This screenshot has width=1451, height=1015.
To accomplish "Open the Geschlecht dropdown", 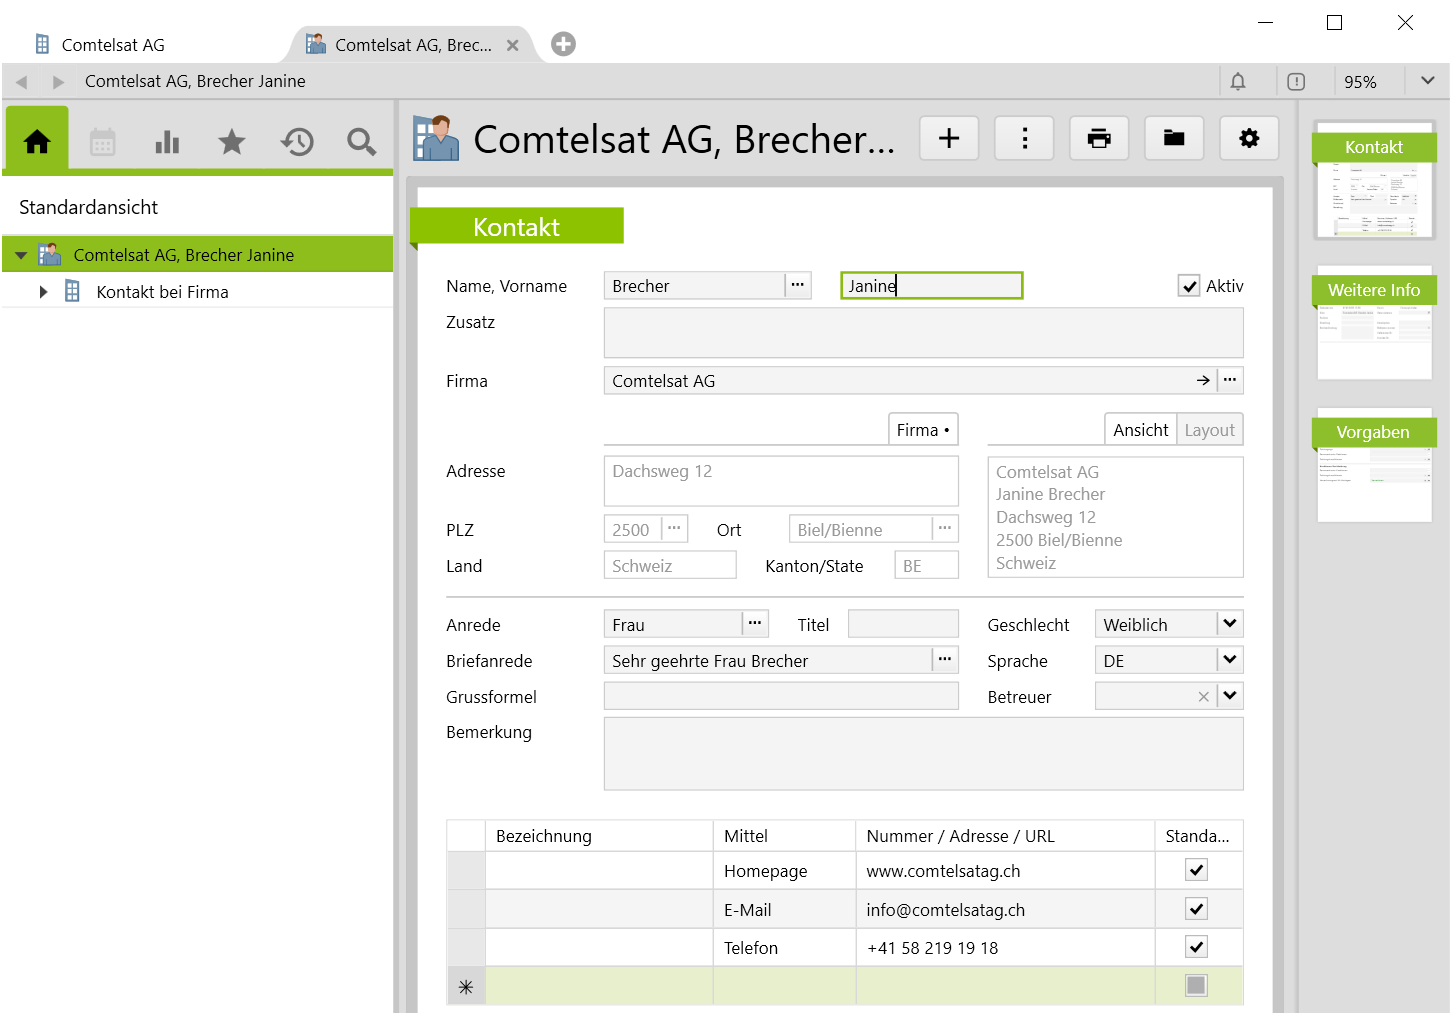I will 1230,624.
